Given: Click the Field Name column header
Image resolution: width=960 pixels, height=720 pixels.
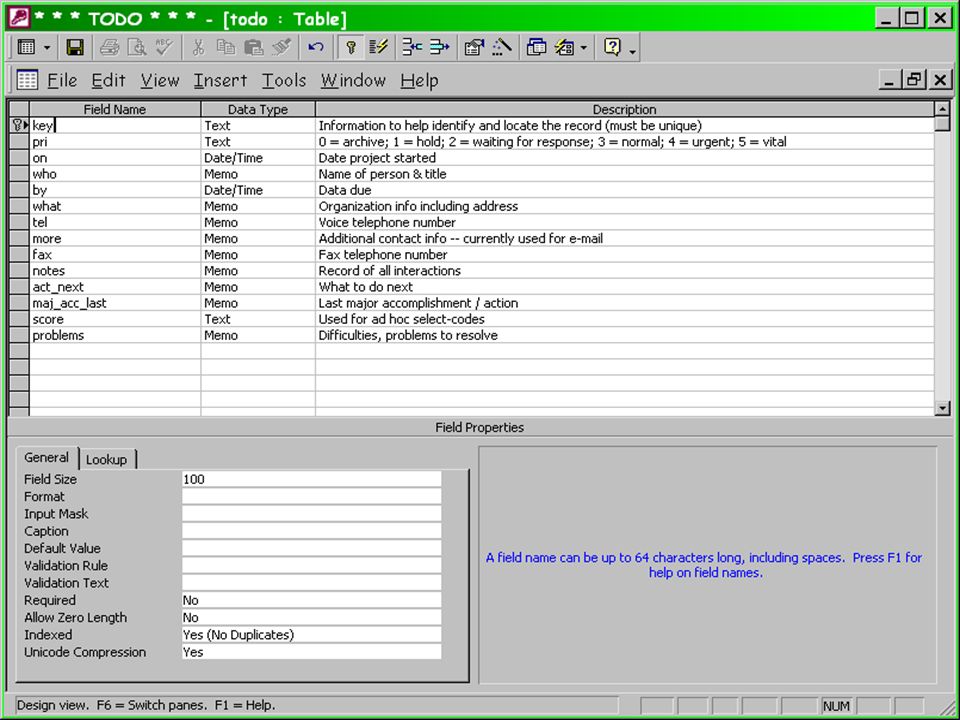Looking at the screenshot, I should click(x=115, y=110).
